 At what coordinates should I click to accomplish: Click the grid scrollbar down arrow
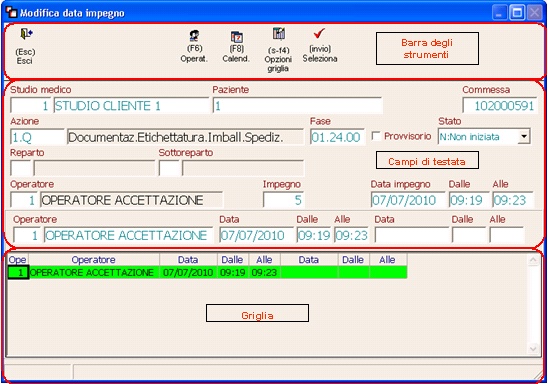point(533,348)
